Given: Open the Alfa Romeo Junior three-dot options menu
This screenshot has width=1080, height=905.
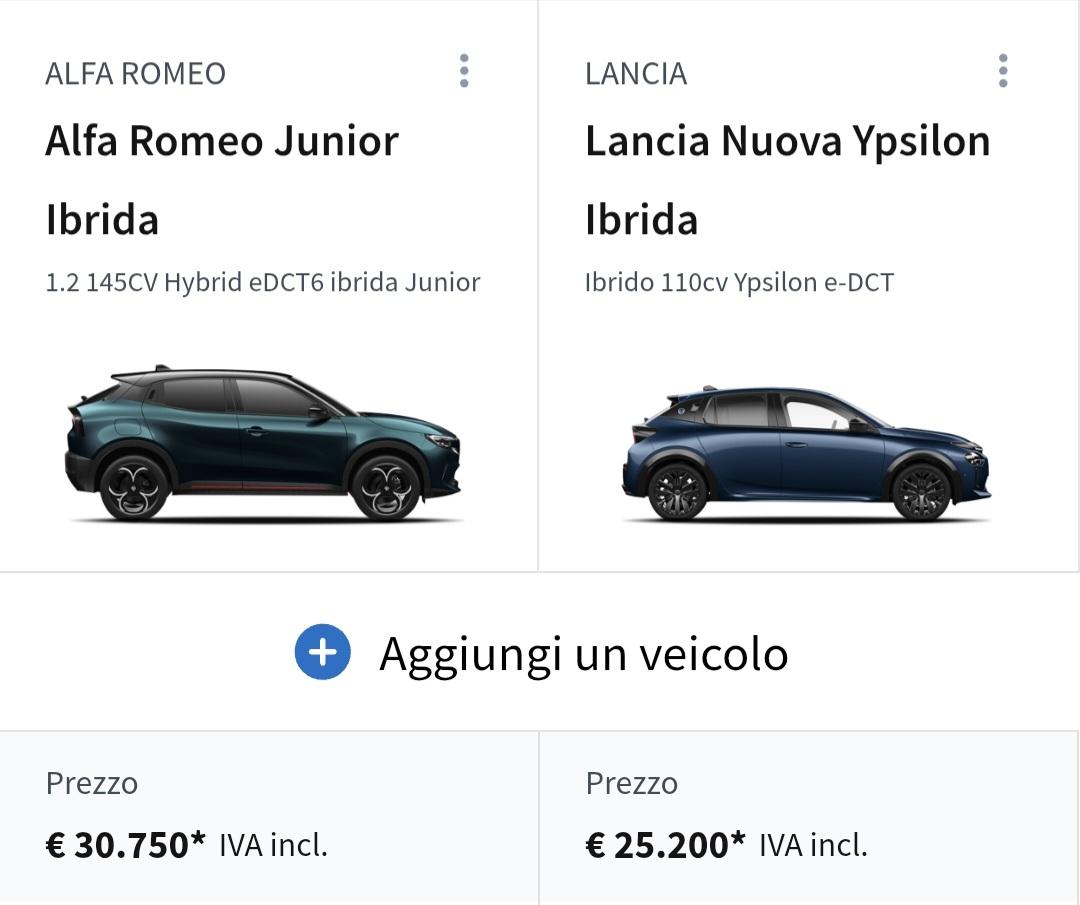Looking at the screenshot, I should (464, 71).
